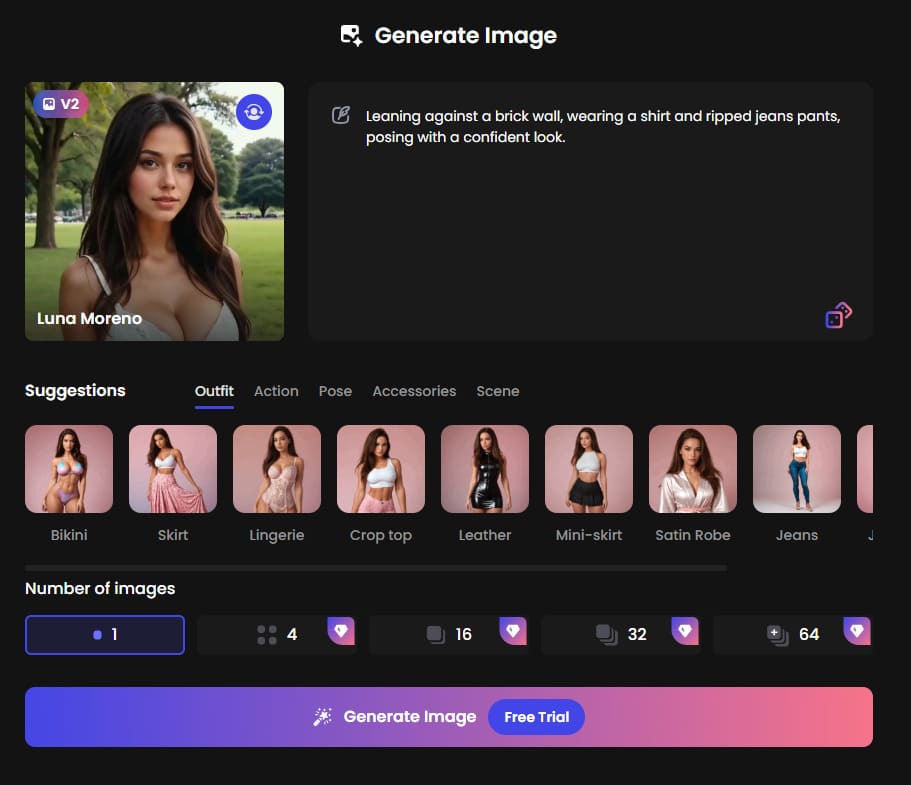Choose the Leather outfit thumbnail

click(485, 468)
